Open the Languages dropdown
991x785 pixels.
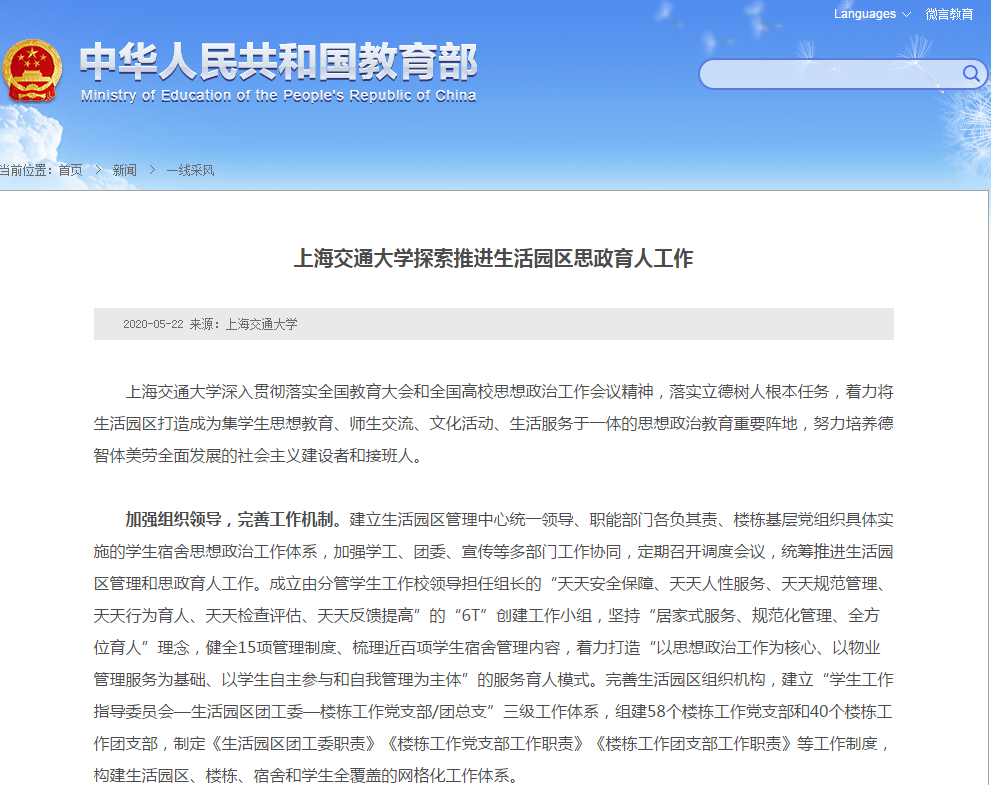[x=872, y=14]
